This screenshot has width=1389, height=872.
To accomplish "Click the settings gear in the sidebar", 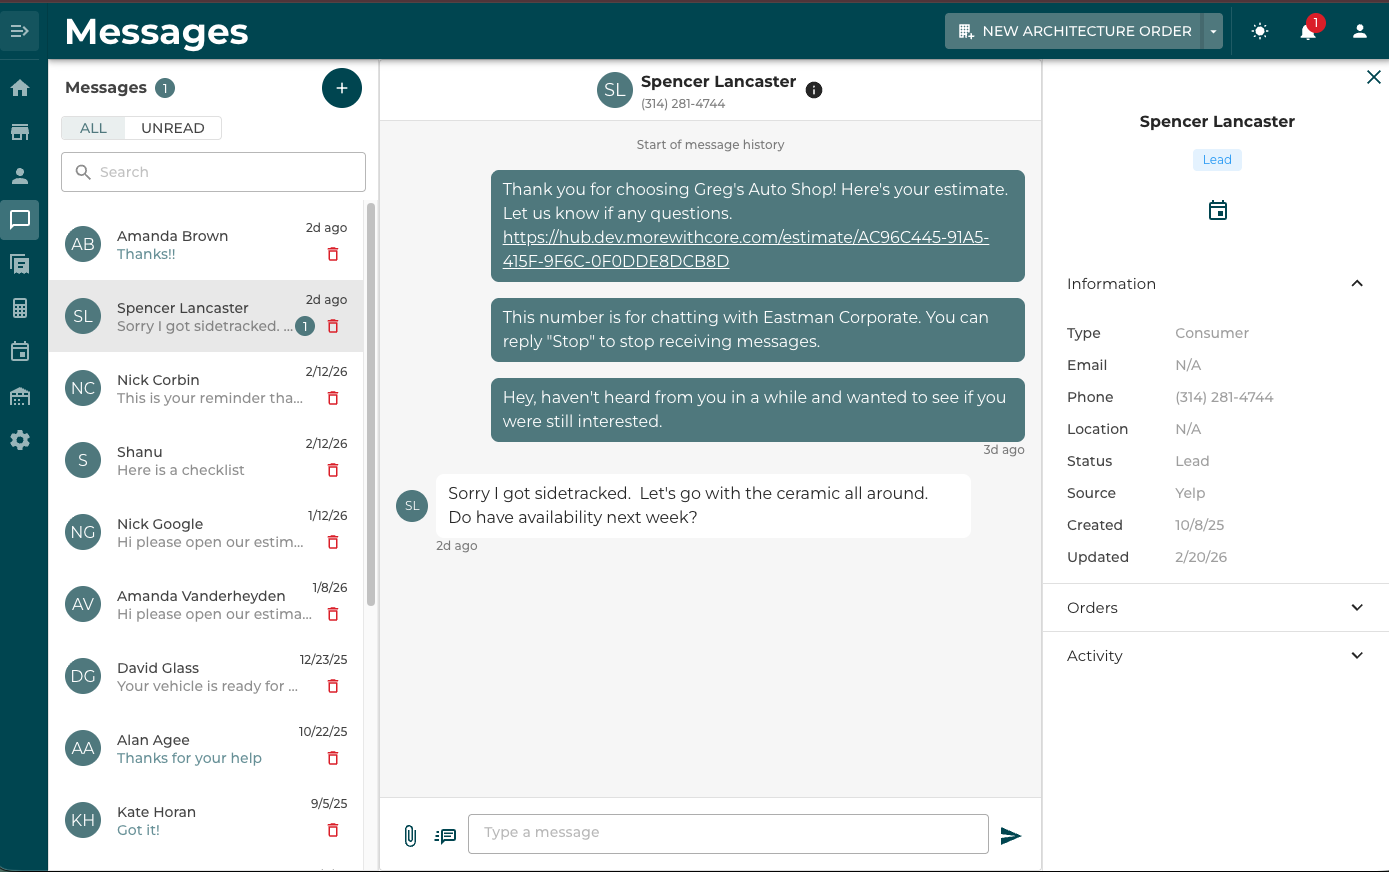I will tap(21, 439).
